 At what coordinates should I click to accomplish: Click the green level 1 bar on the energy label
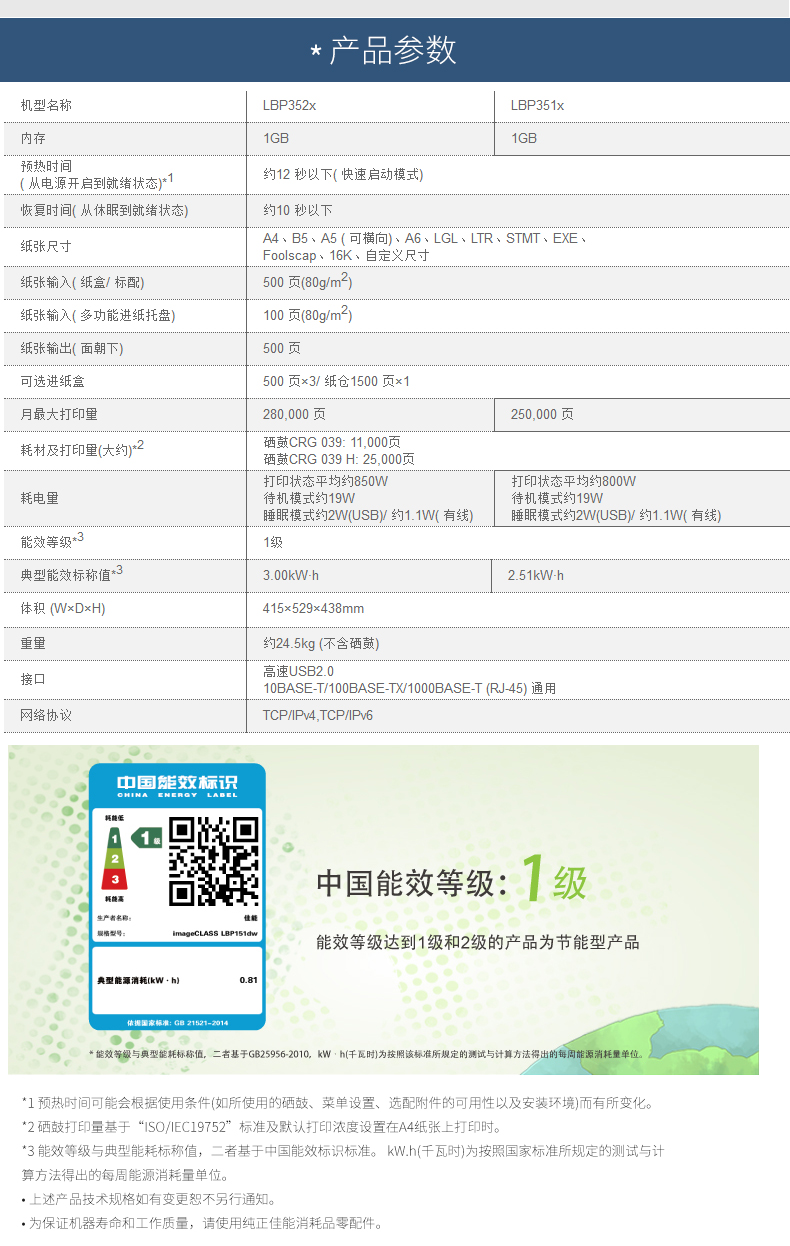click(x=116, y=838)
